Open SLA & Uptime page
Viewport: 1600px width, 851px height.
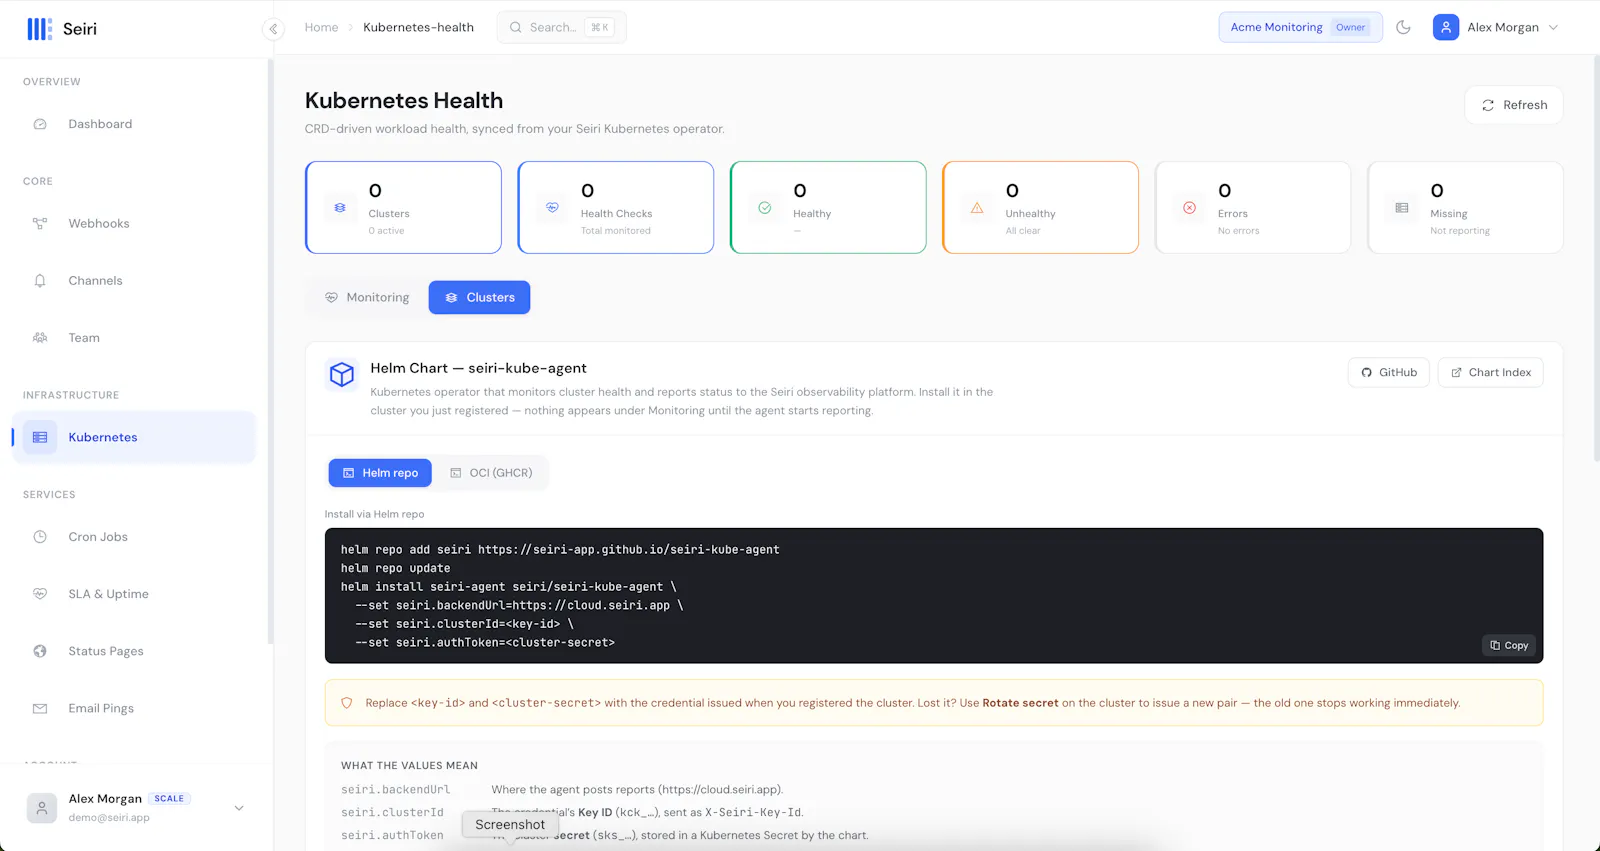click(x=134, y=594)
